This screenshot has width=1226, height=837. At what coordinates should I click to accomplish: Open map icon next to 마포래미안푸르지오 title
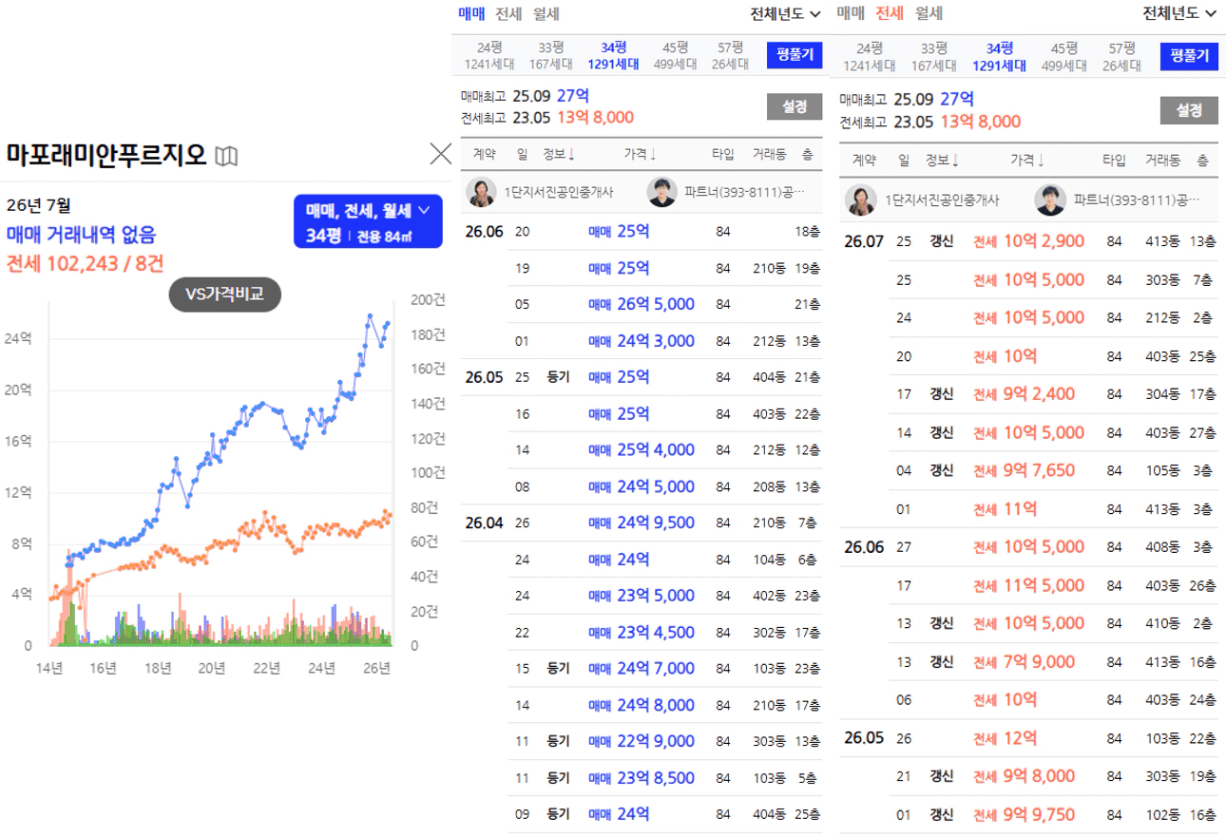coord(228,155)
